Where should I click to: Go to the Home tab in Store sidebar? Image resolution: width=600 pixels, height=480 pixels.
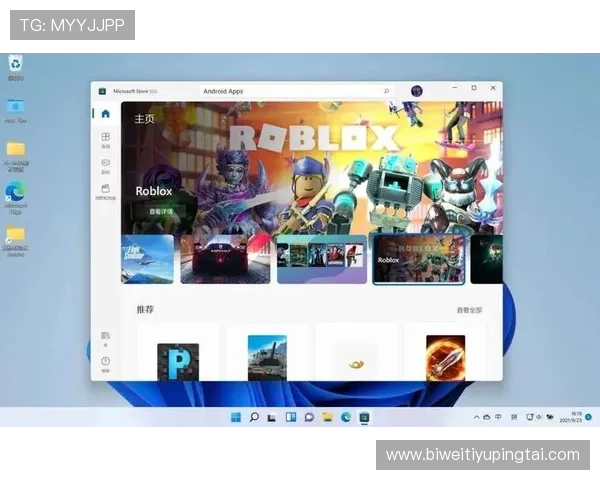pos(106,114)
